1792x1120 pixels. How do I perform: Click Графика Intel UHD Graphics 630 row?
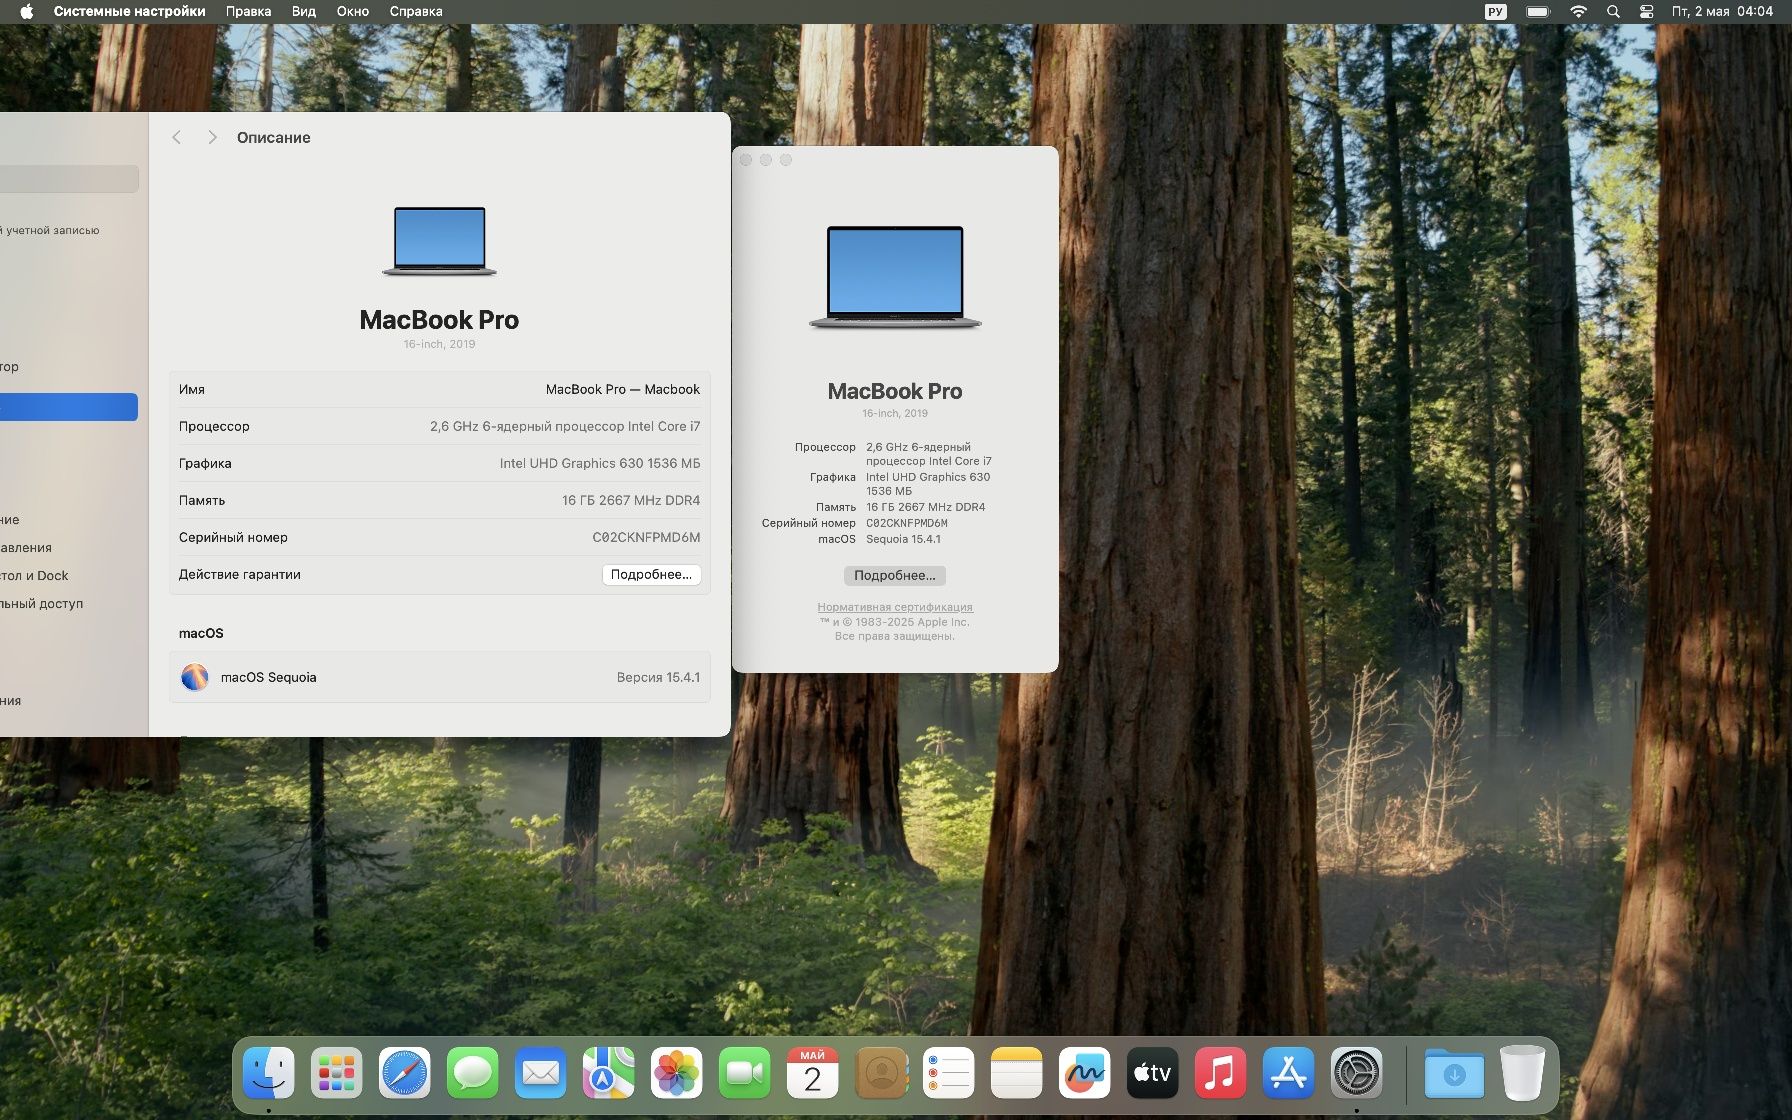[440, 463]
